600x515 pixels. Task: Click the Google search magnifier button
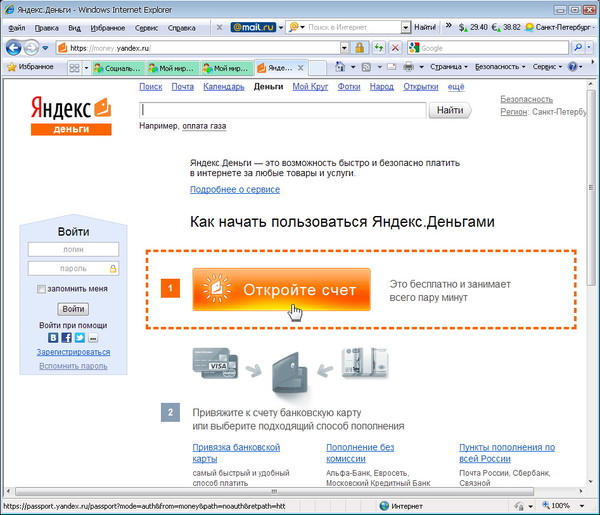point(578,48)
